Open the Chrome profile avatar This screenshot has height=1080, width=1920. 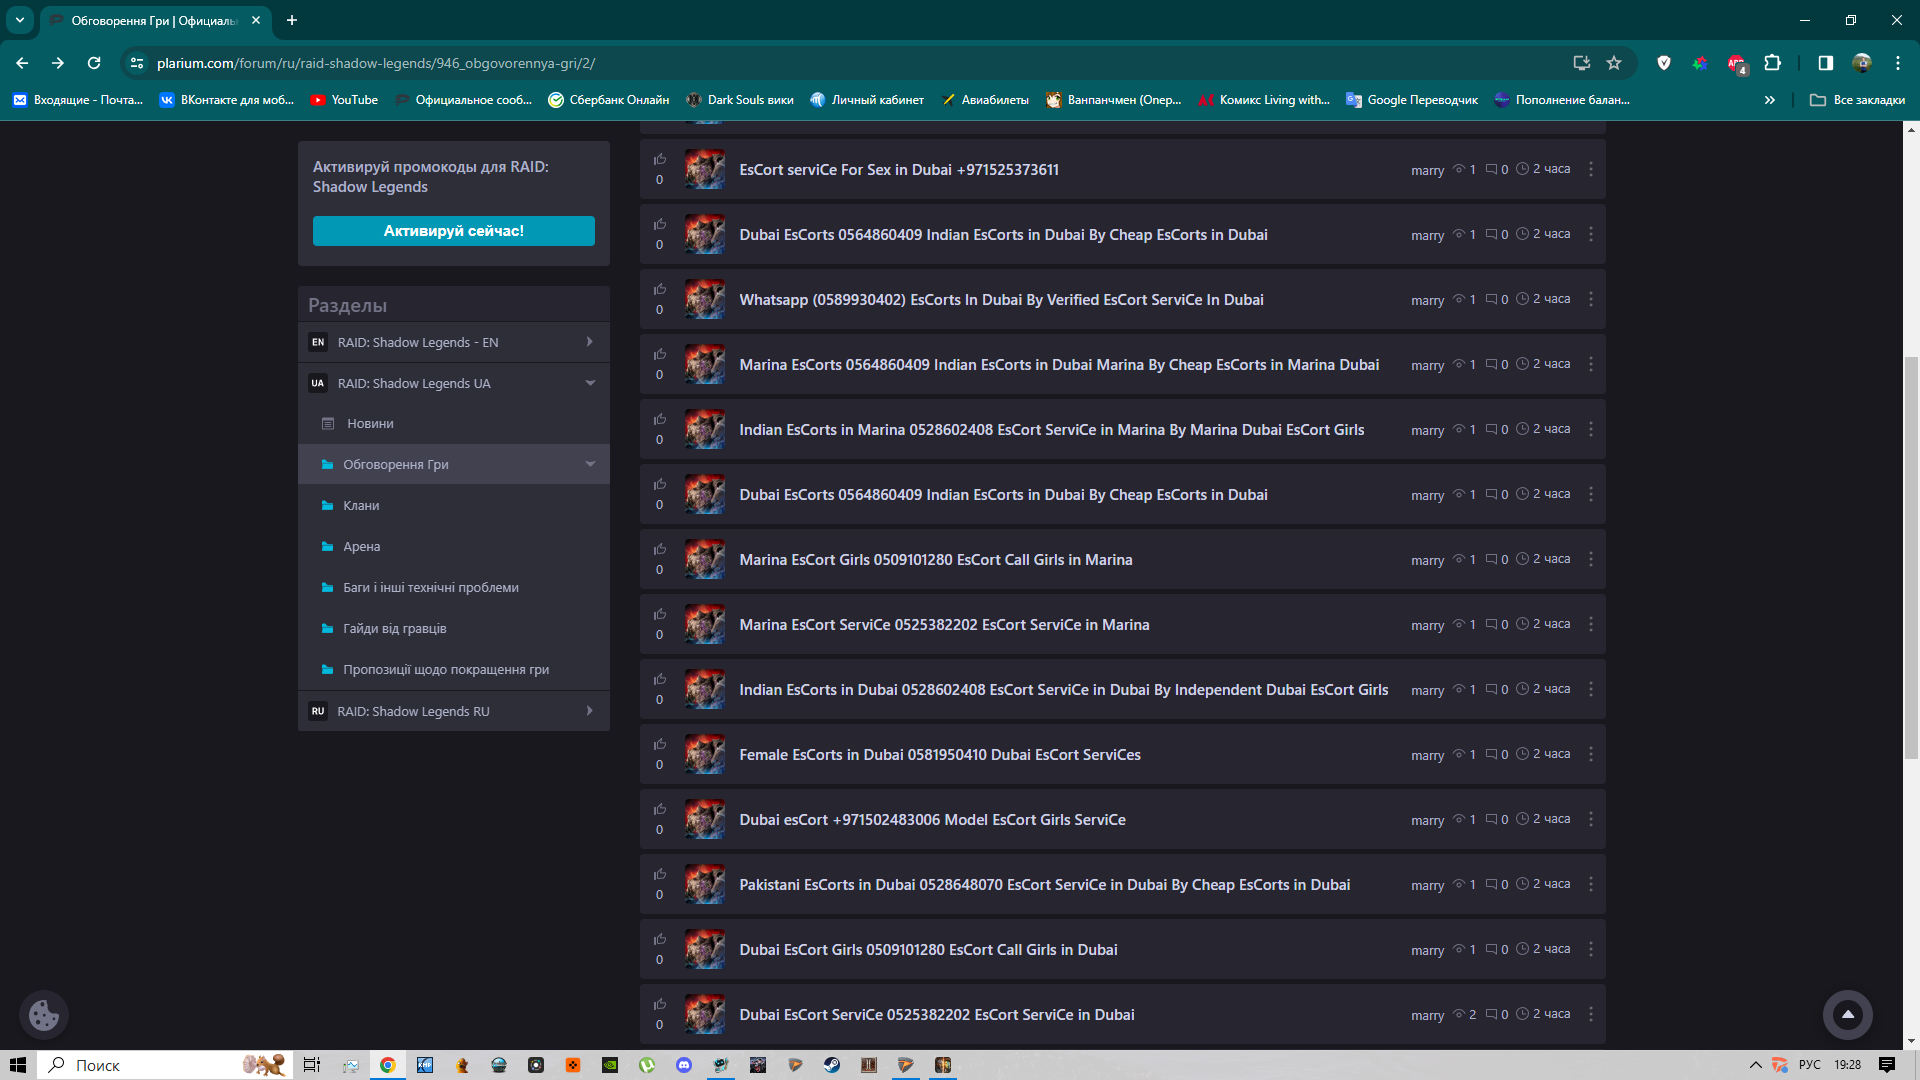1861,63
